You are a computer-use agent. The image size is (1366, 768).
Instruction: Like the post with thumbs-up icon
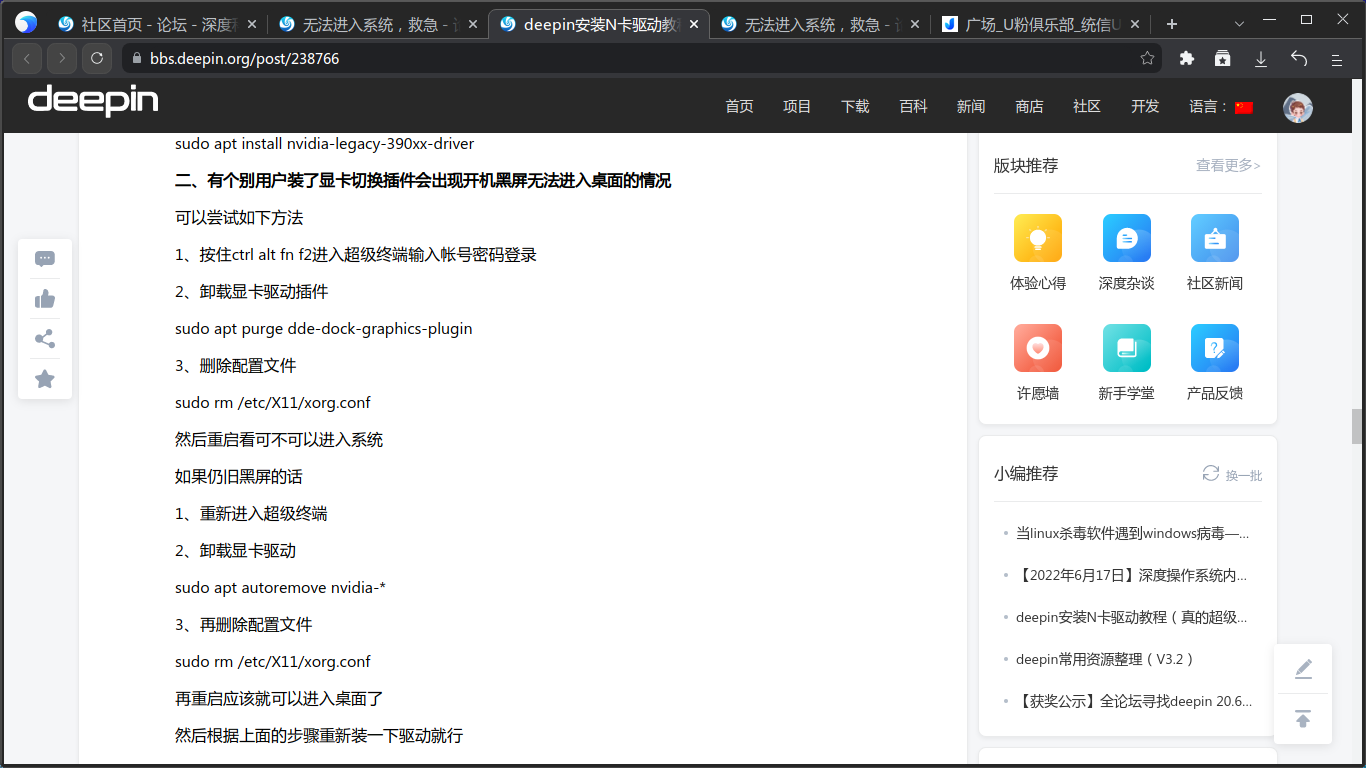[x=45, y=299]
